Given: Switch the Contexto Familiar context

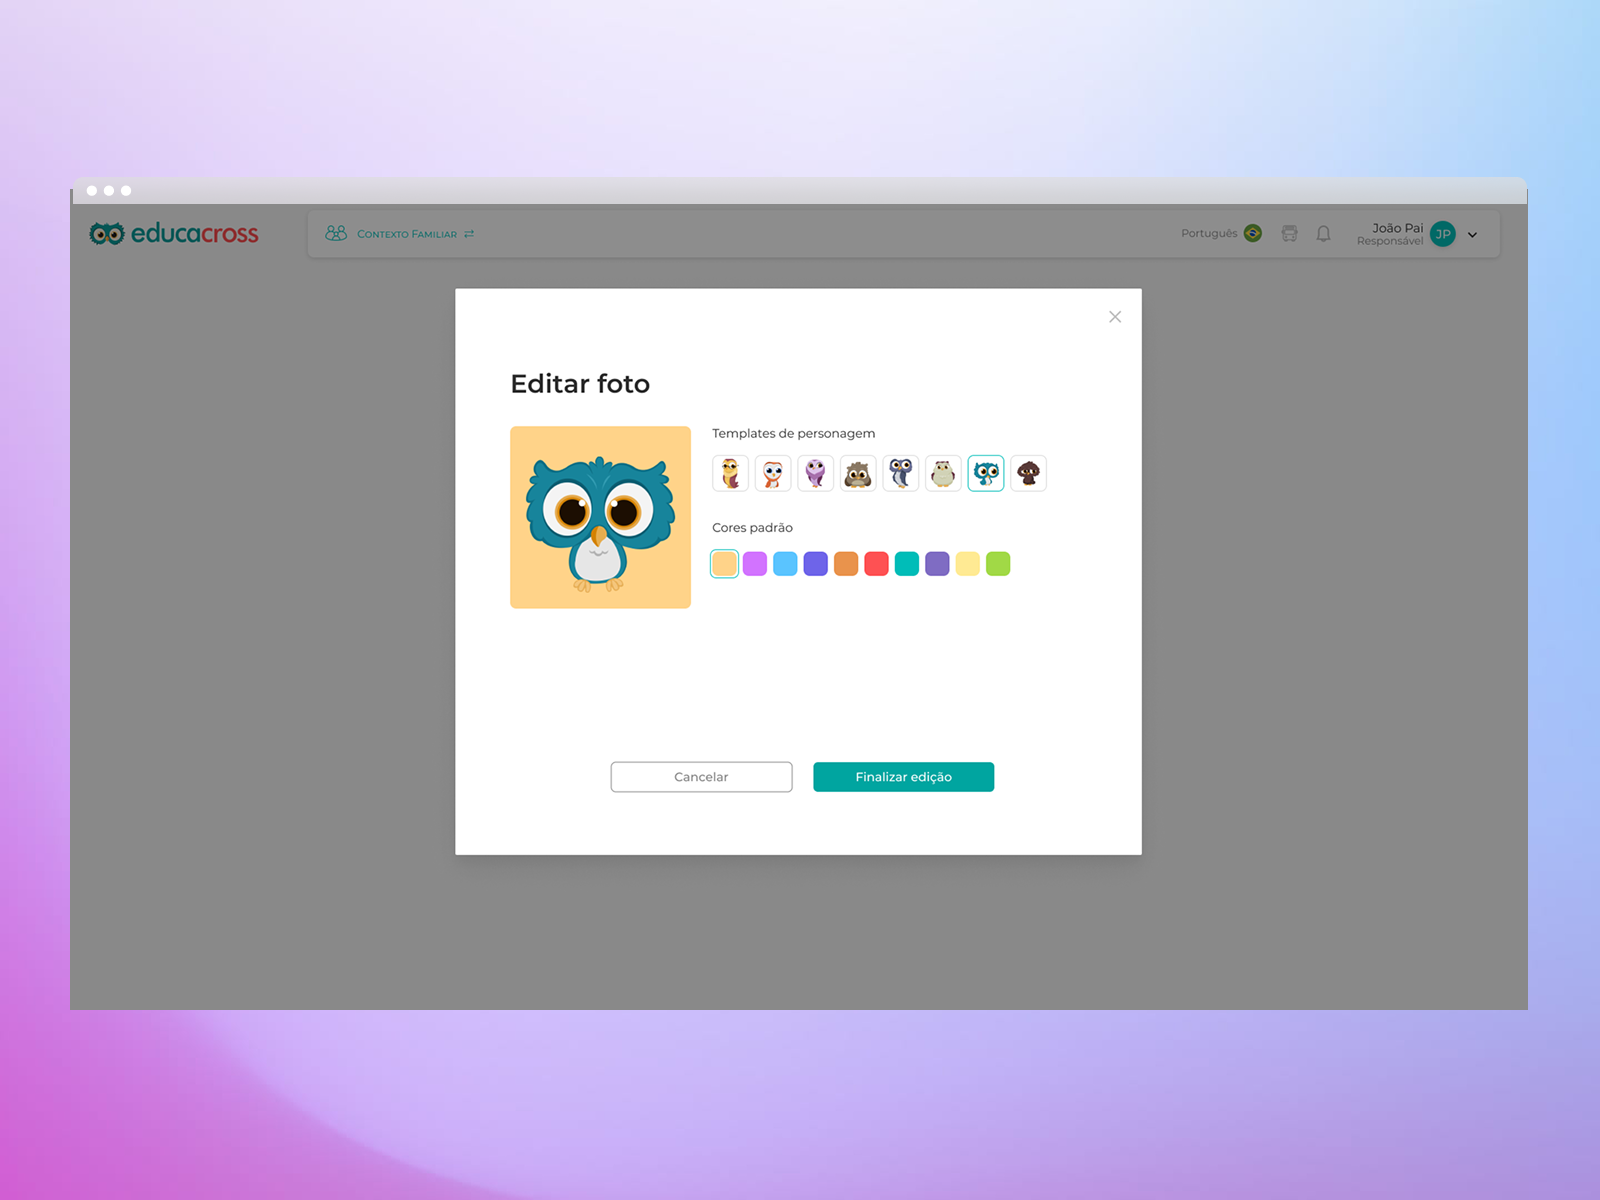Looking at the screenshot, I should click(x=400, y=234).
